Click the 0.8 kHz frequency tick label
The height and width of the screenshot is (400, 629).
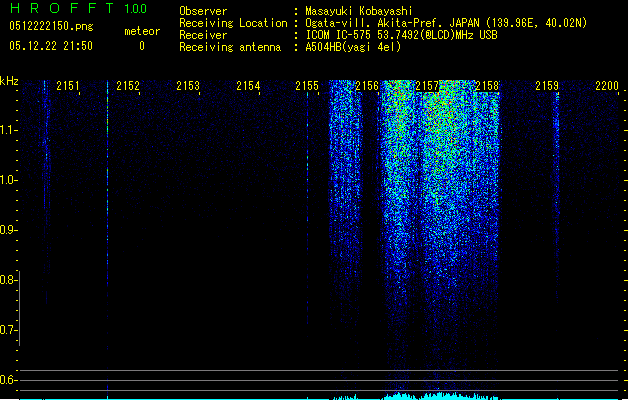coord(8,280)
